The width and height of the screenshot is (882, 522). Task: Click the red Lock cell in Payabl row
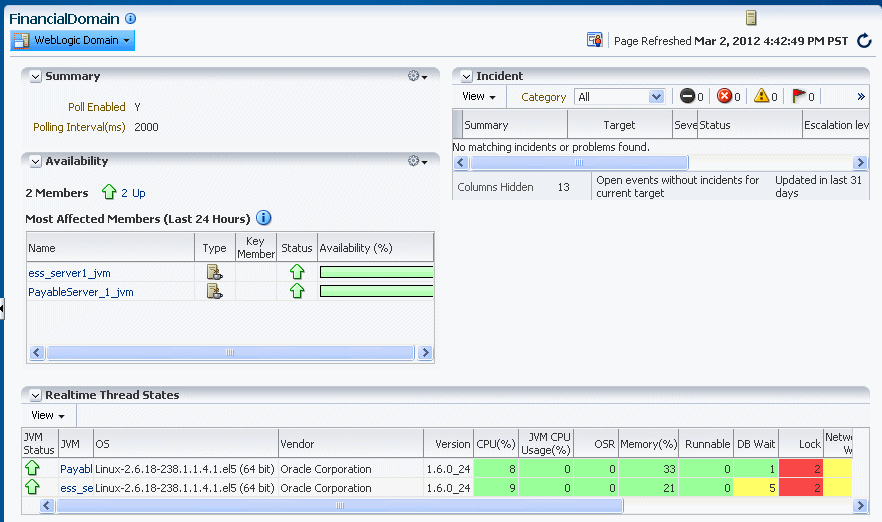(801, 469)
